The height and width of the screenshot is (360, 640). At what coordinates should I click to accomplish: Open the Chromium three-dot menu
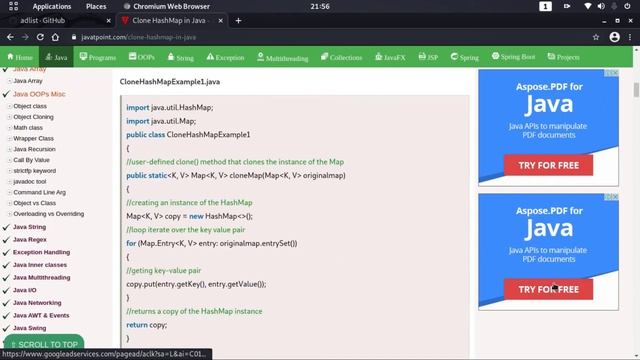point(630,37)
